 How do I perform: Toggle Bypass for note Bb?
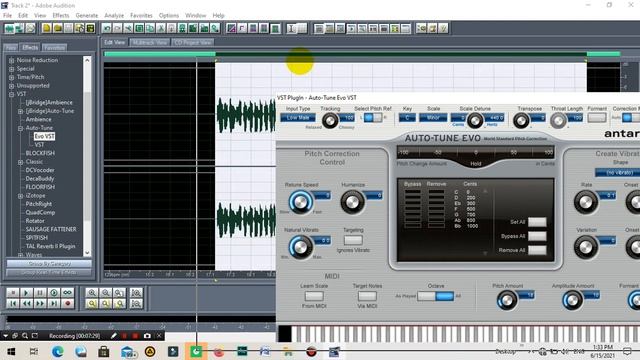pyautogui.click(x=413, y=225)
